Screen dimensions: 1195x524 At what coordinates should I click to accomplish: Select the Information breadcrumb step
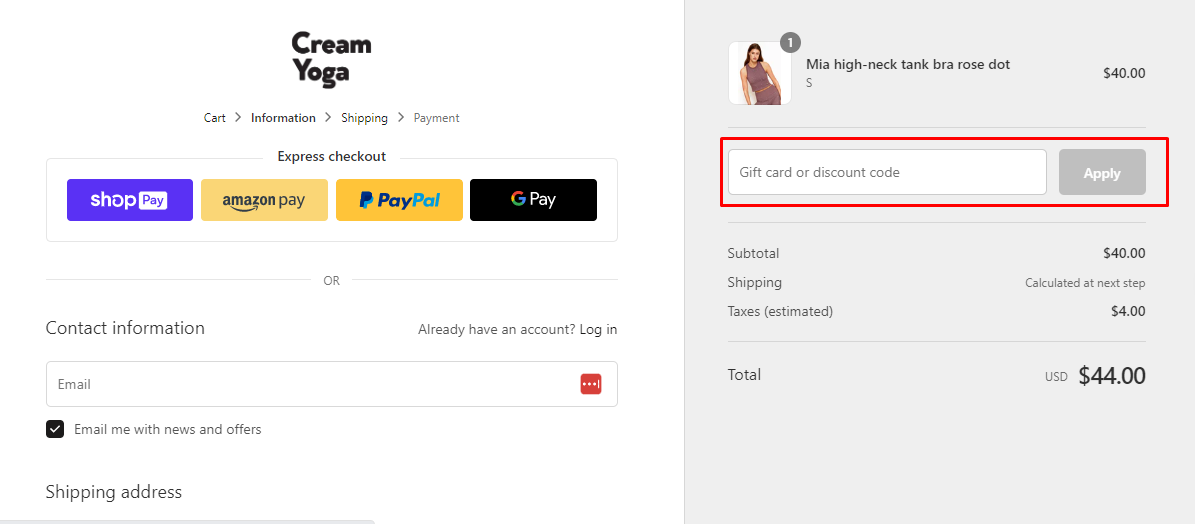[283, 118]
